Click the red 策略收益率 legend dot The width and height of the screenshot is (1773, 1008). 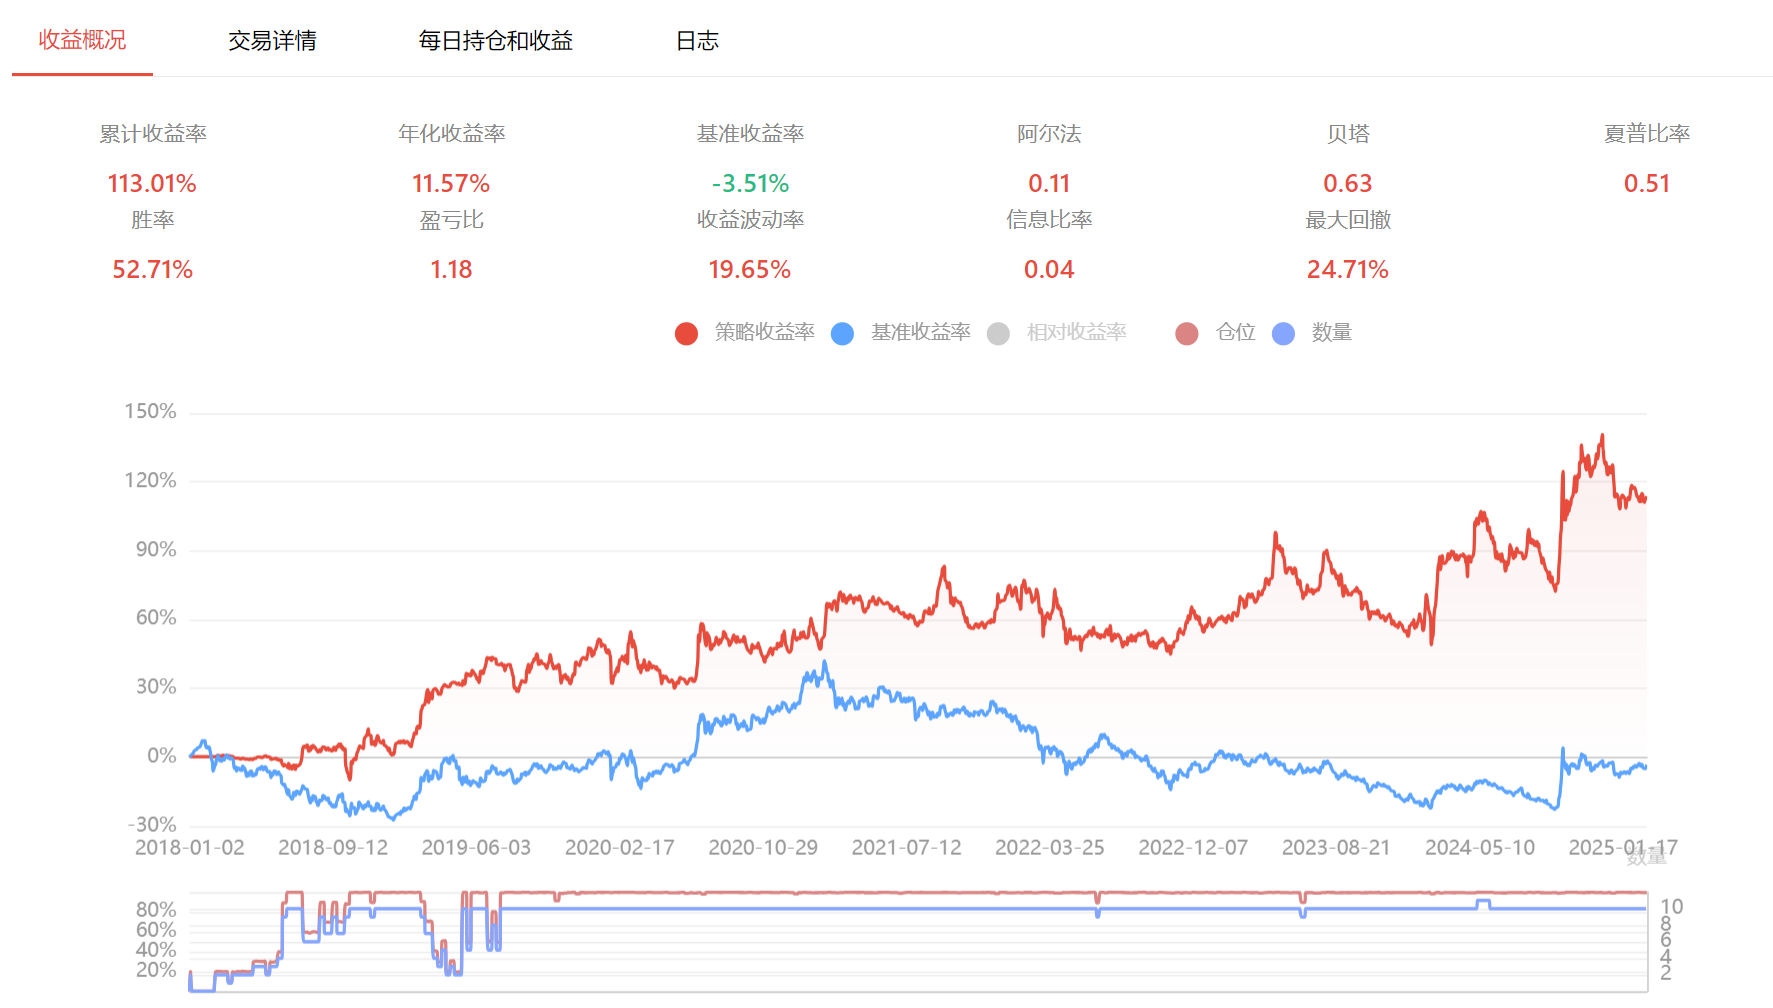pos(686,333)
